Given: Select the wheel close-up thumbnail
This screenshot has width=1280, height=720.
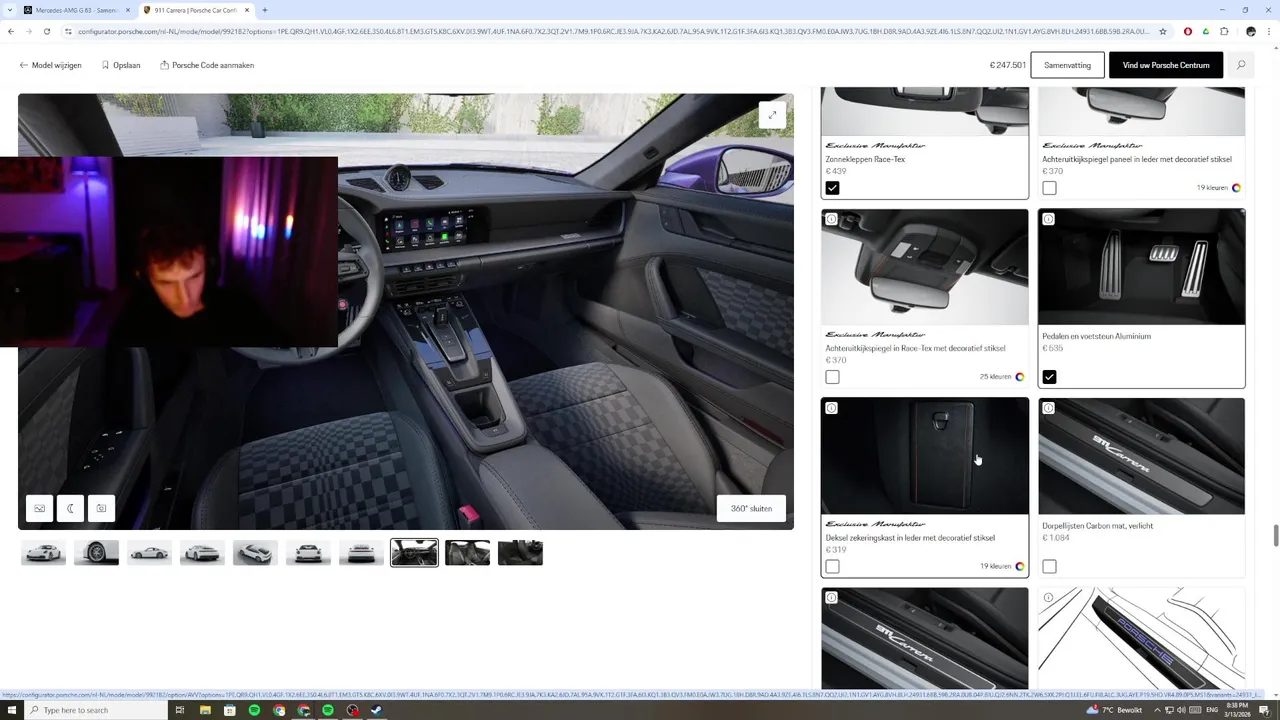Looking at the screenshot, I should point(96,553).
